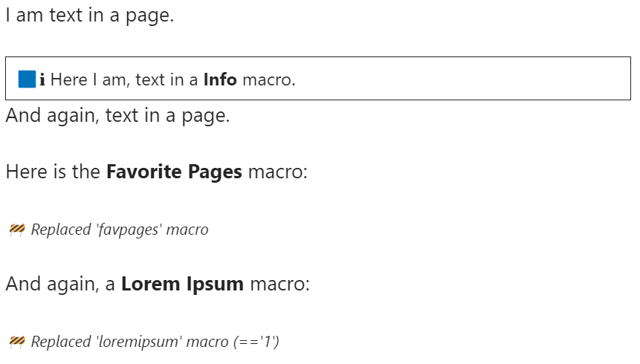The height and width of the screenshot is (364, 640).
Task: Click the bold 'i' info symbol
Action: 42,80
